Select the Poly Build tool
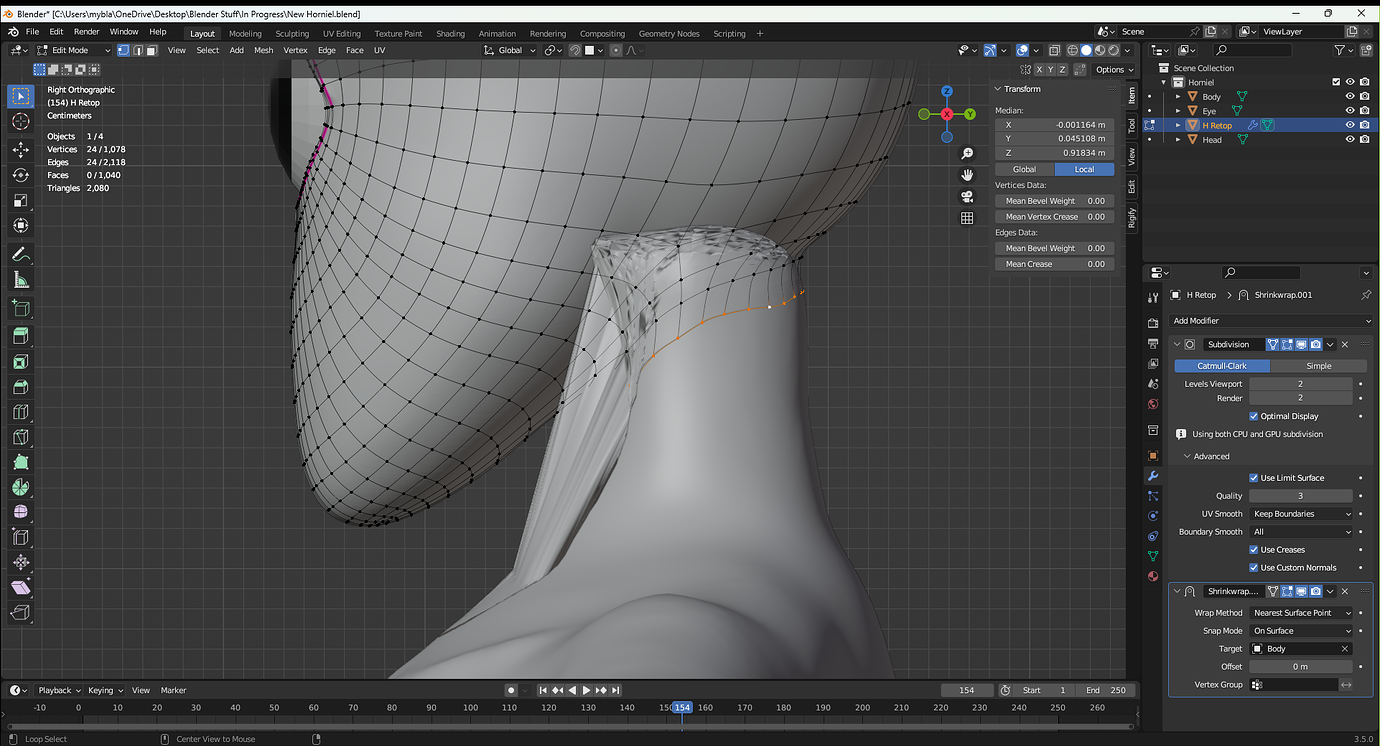 (21, 462)
